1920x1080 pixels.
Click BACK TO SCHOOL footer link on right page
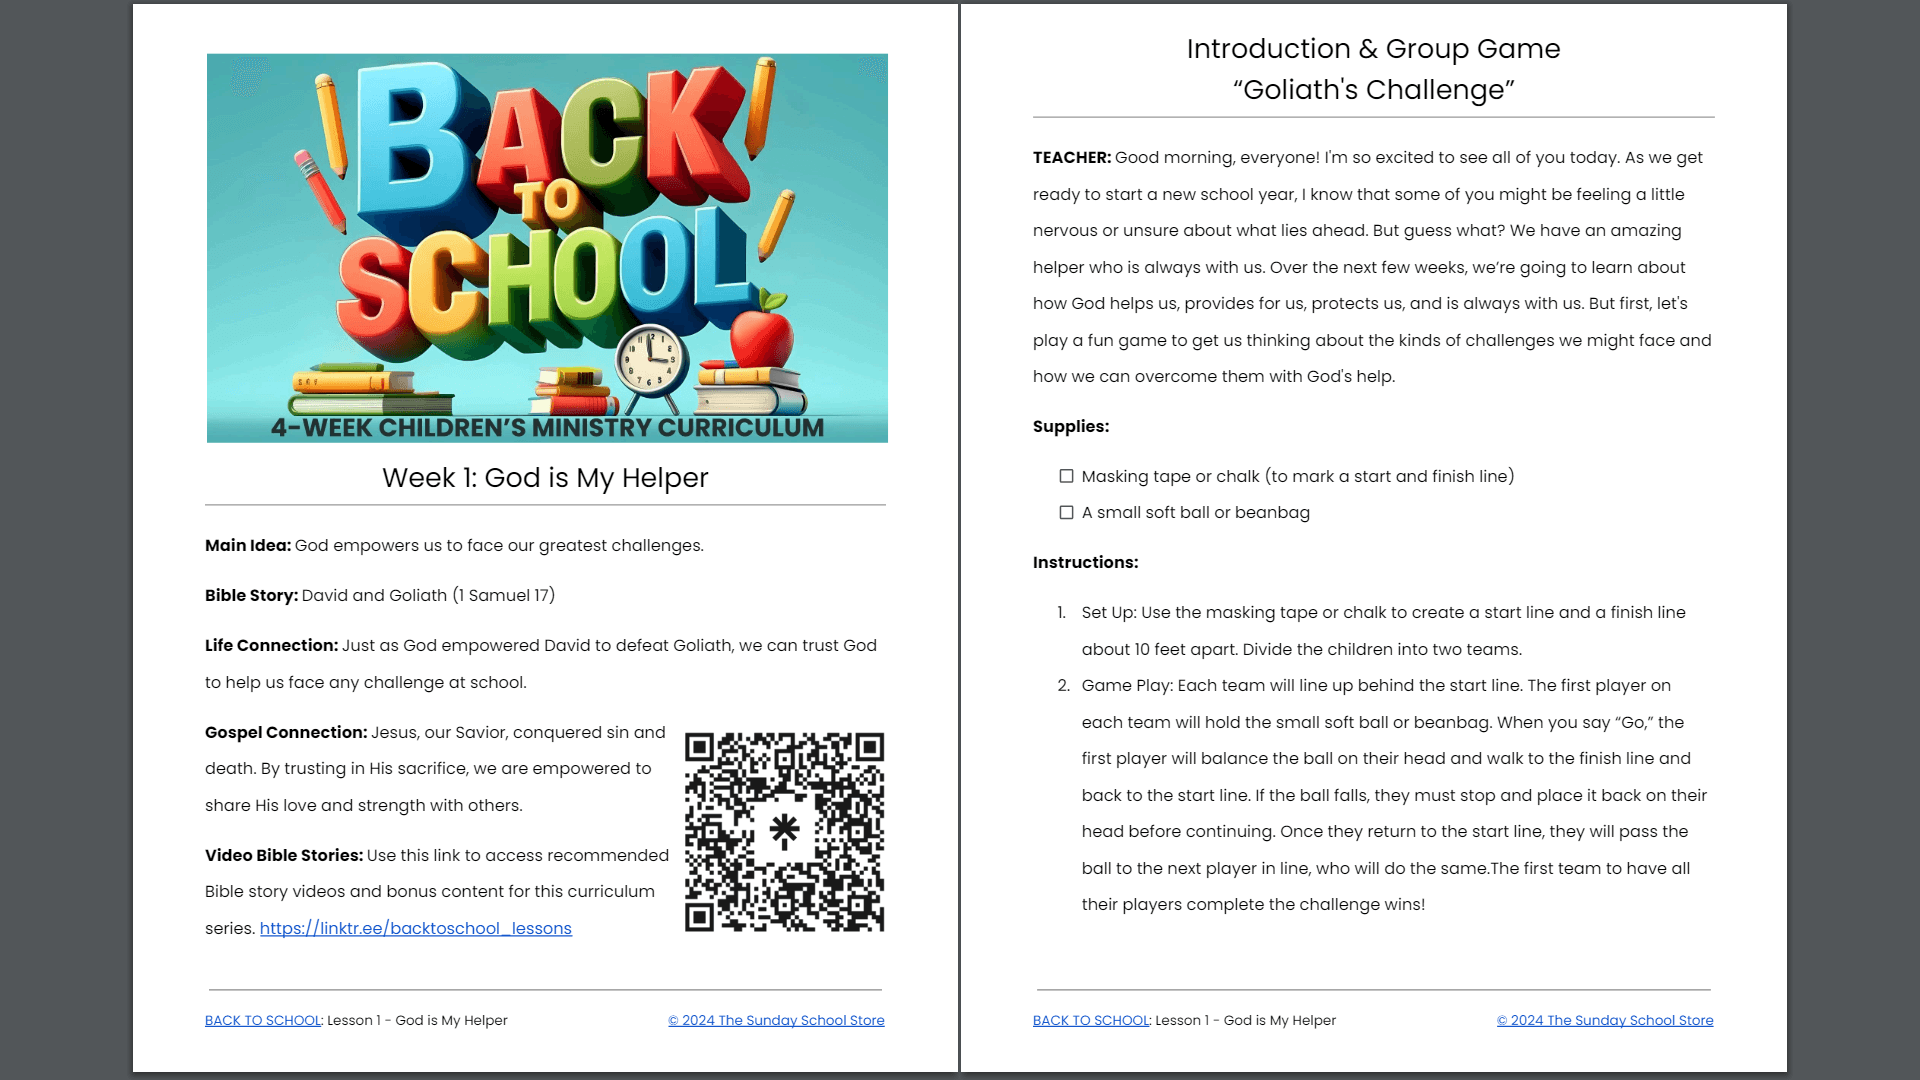1091,1020
